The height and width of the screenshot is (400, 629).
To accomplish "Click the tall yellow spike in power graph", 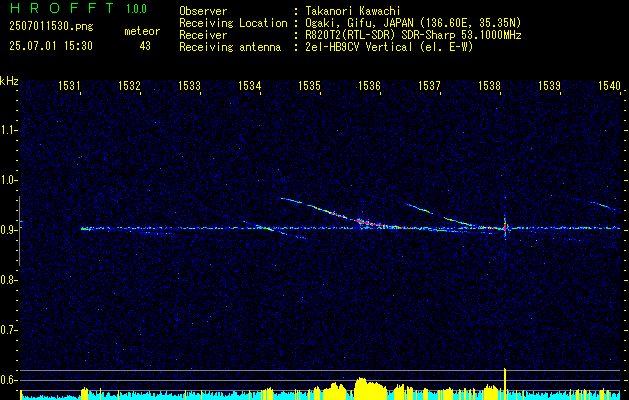I will pyautogui.click(x=505, y=381).
